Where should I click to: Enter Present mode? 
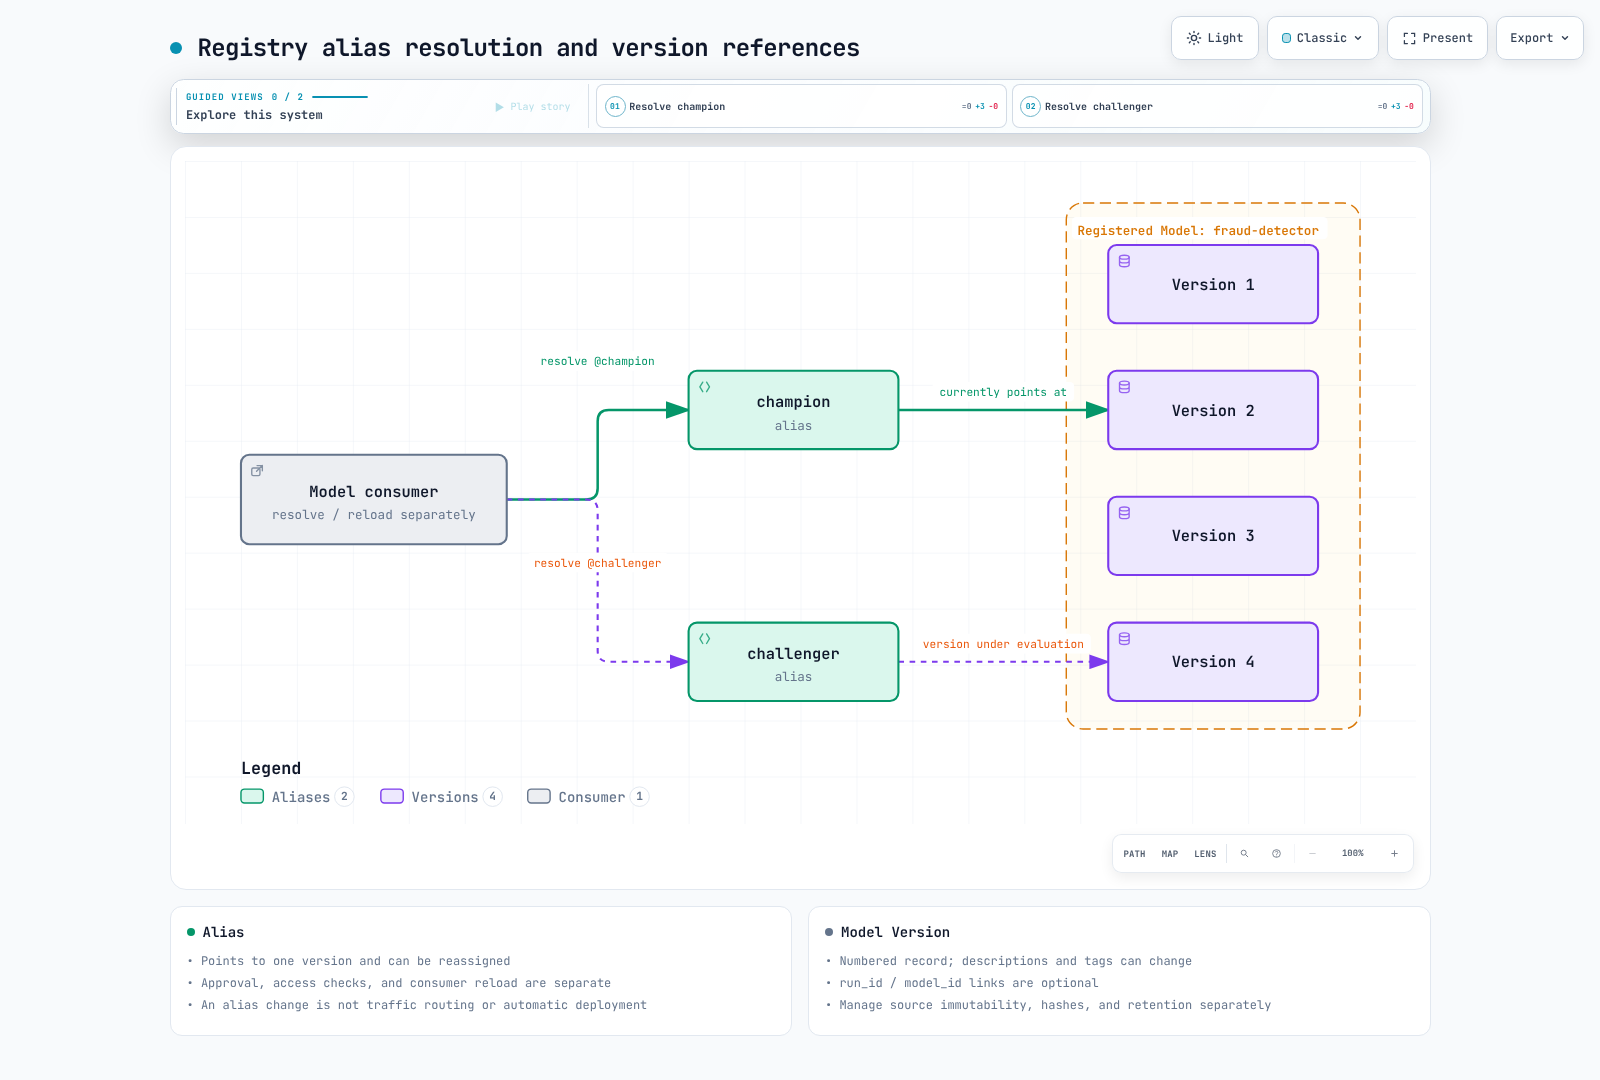[x=1437, y=38]
